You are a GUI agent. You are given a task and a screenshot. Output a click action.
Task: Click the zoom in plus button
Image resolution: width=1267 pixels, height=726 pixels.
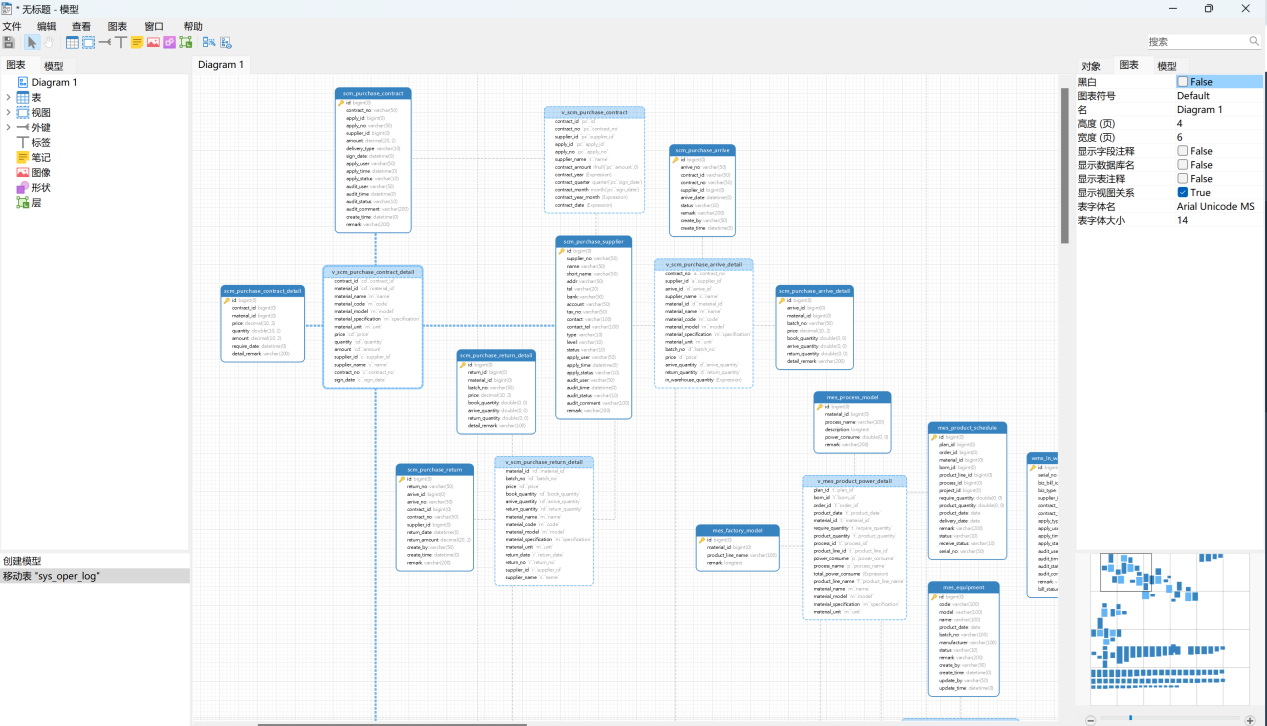(x=1249, y=719)
